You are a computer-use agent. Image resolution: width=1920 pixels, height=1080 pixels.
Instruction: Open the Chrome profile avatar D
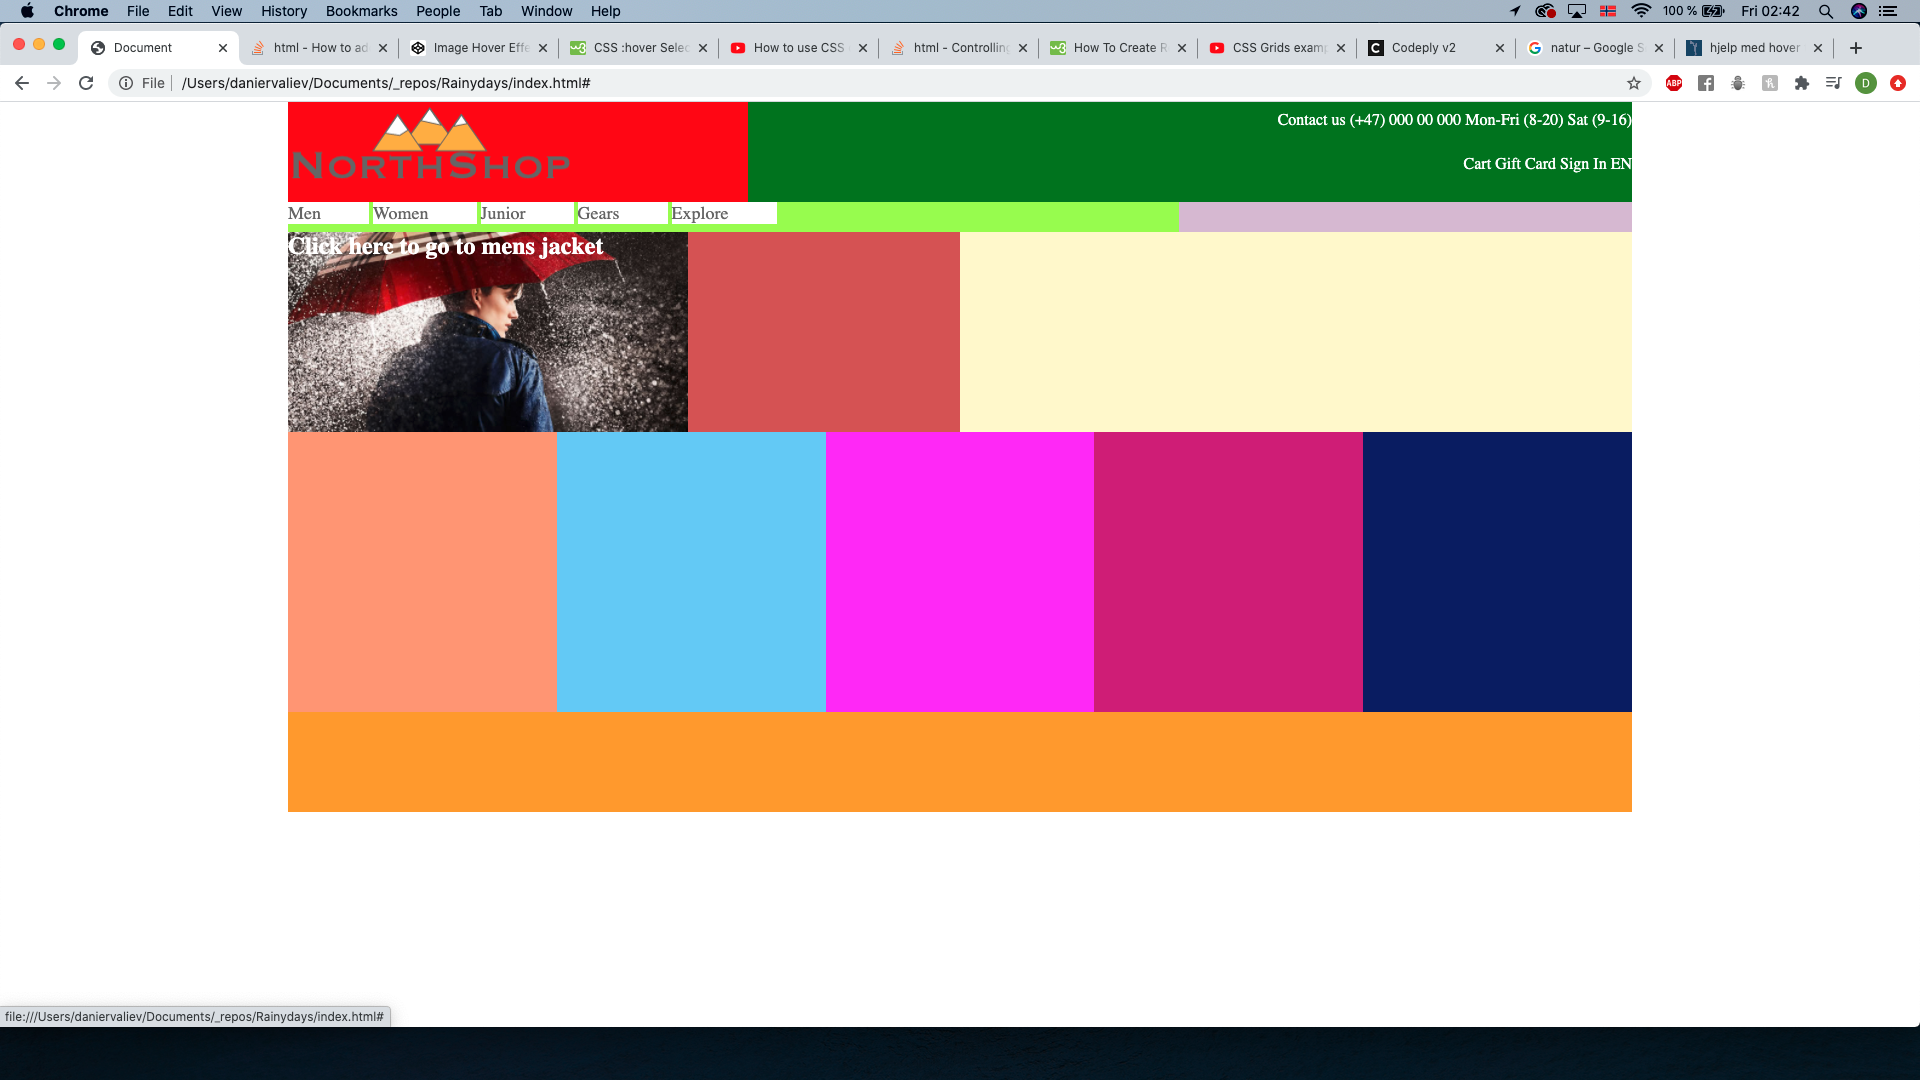[x=1866, y=83]
